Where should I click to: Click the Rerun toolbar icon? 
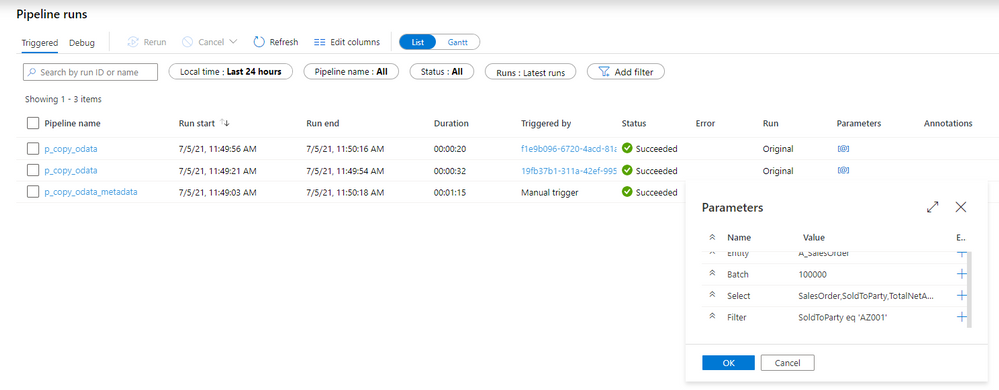(x=133, y=42)
